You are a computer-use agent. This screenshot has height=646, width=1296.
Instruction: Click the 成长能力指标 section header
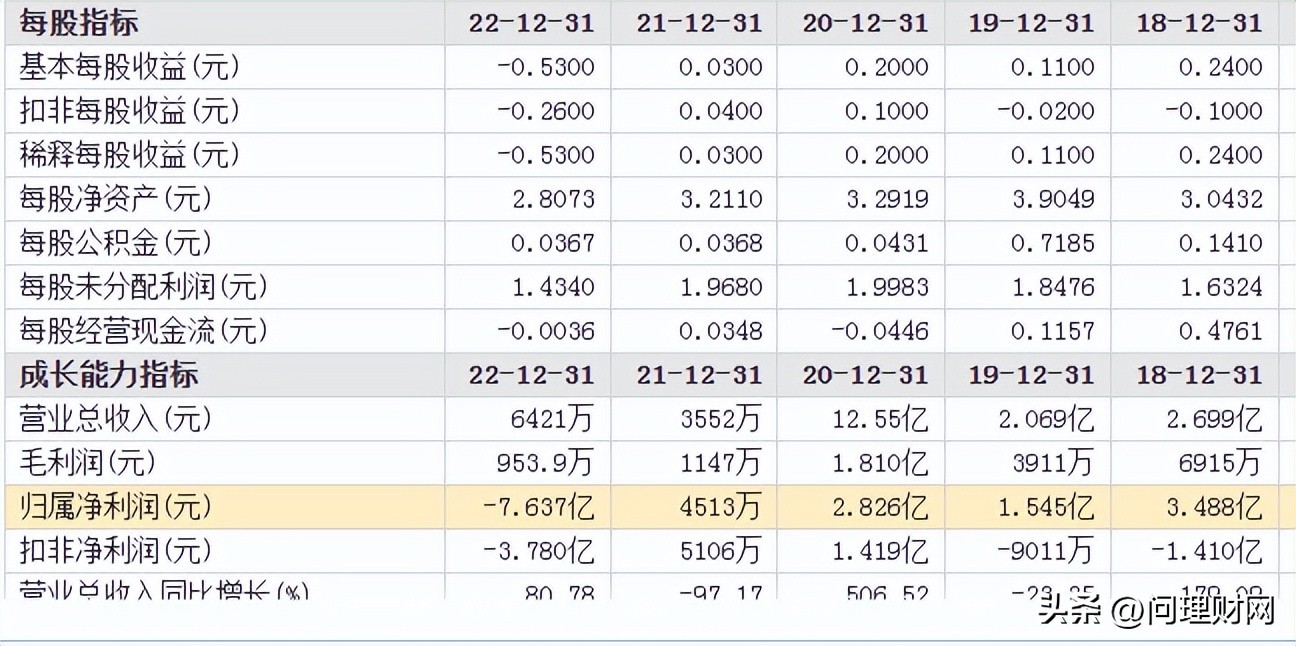109,375
